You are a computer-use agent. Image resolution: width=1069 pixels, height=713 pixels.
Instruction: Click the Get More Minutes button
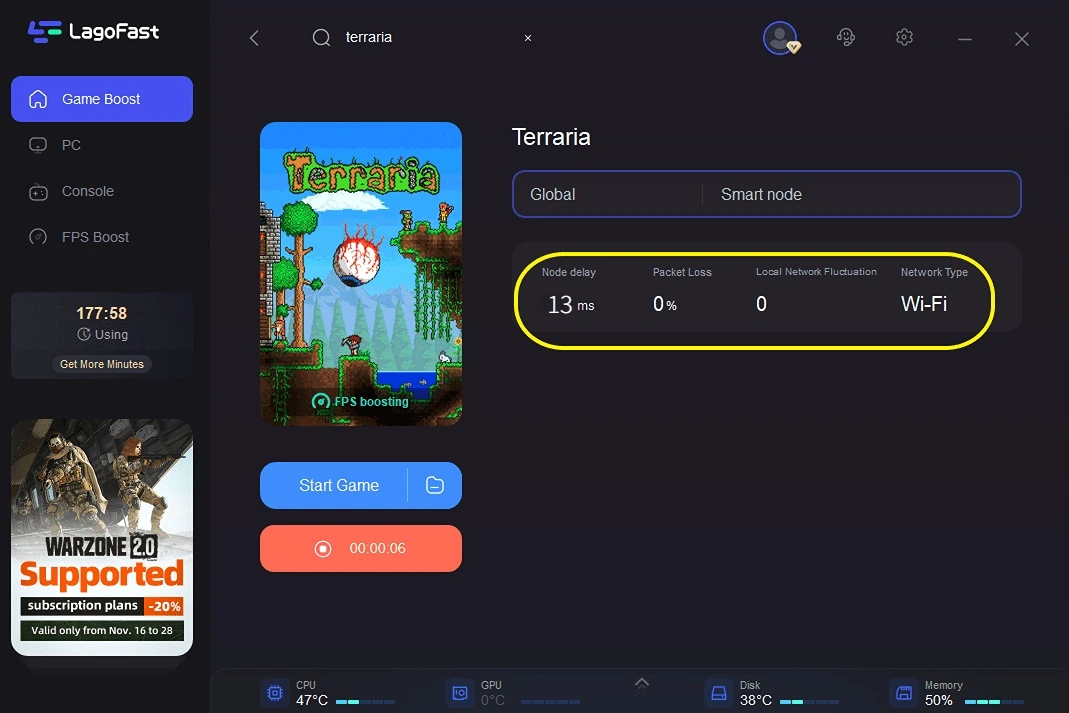click(x=102, y=364)
